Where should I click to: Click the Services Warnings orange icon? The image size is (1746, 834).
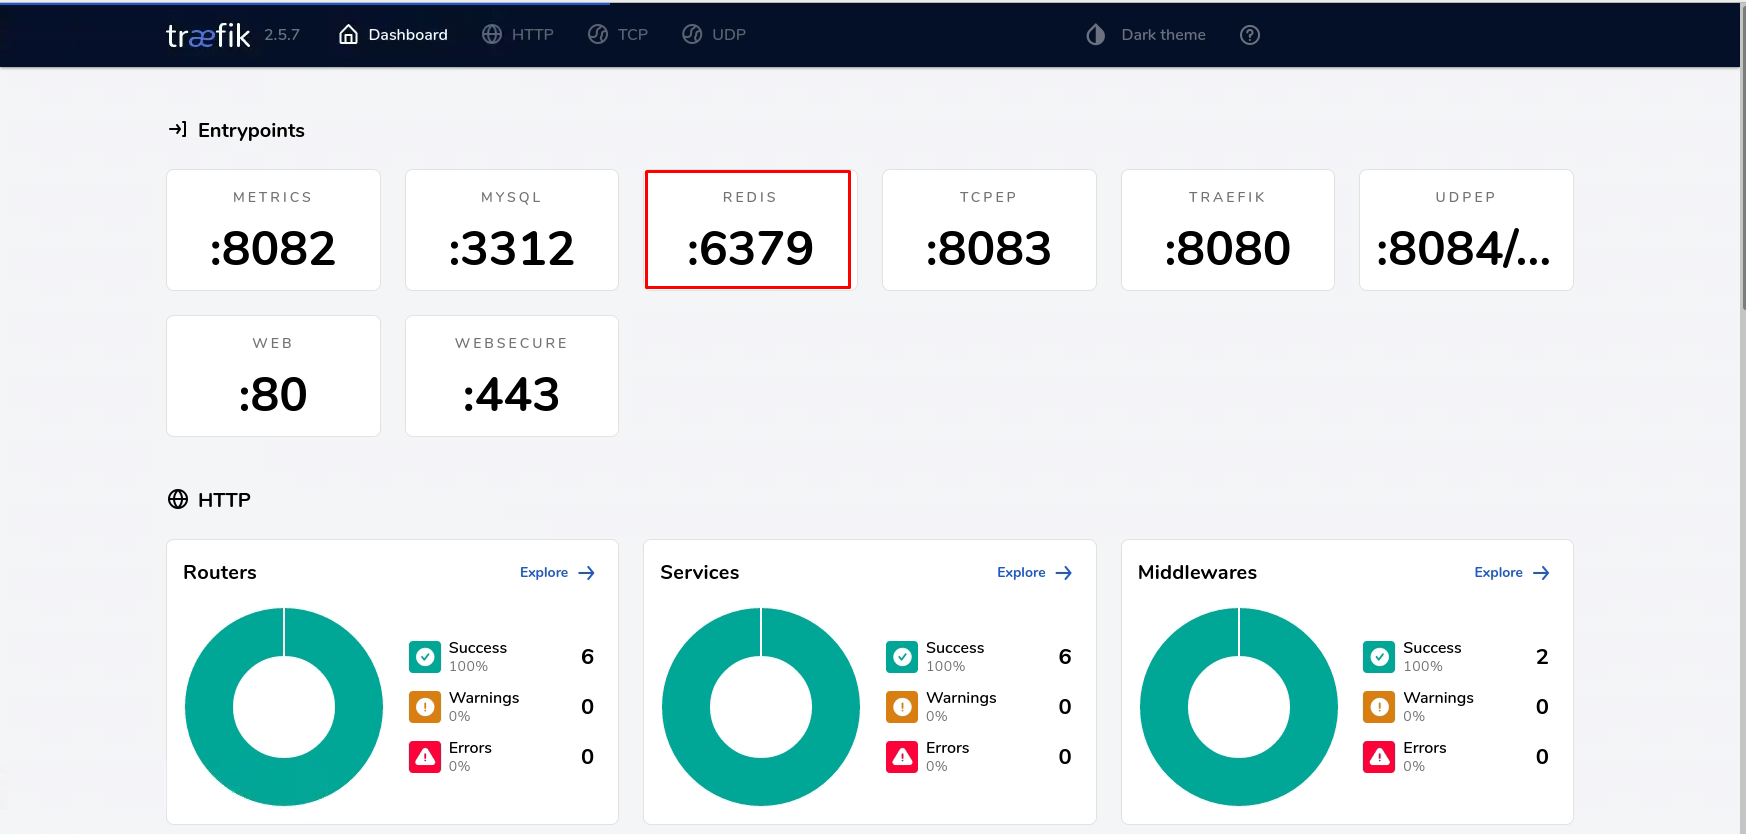pos(902,707)
